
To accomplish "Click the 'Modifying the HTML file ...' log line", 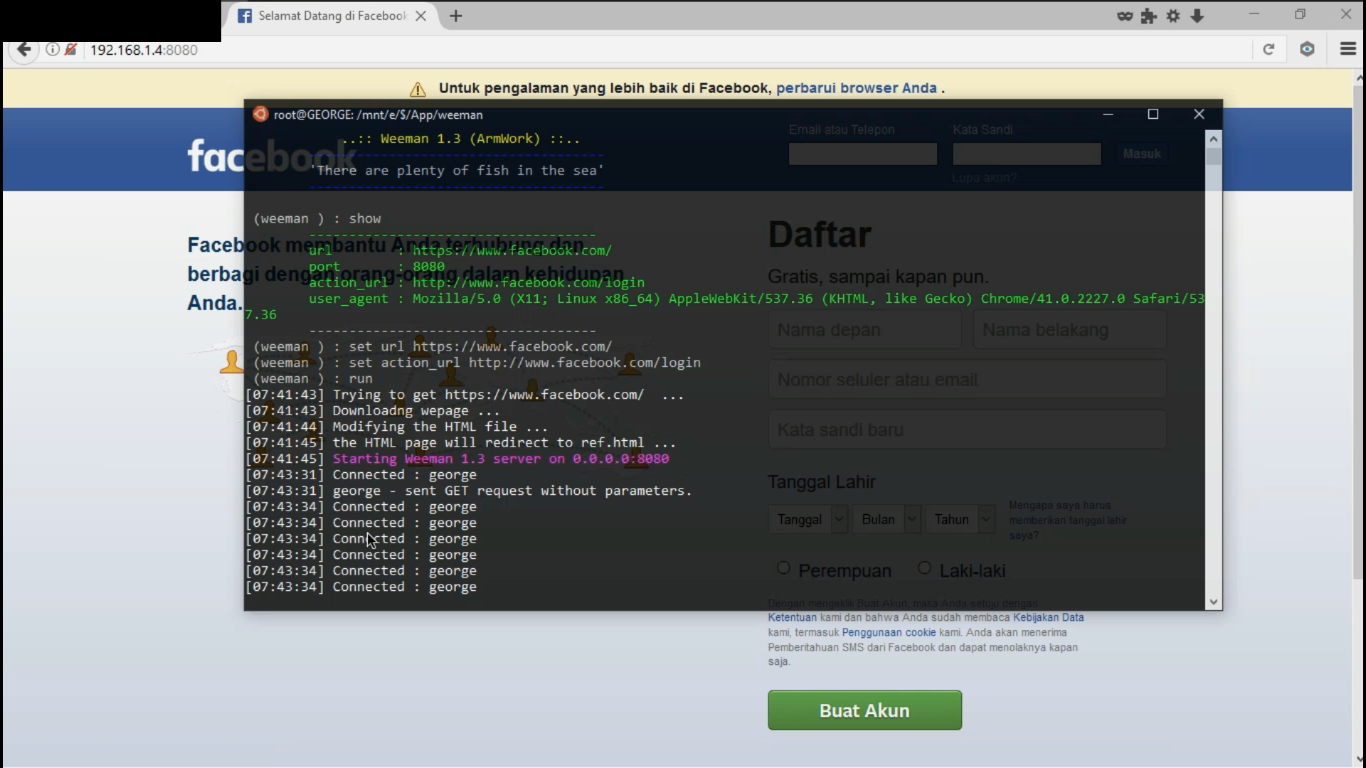I will [397, 427].
